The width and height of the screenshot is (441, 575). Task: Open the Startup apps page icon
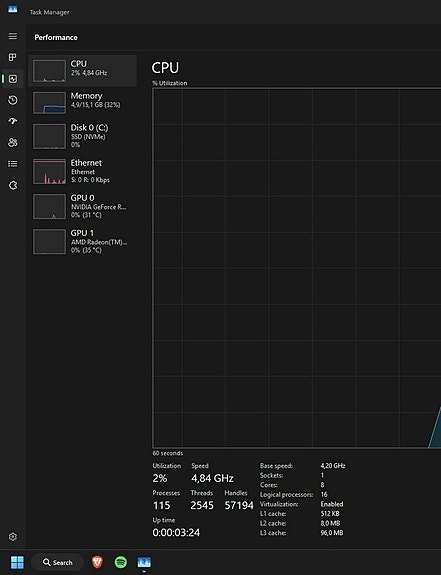tap(13, 121)
